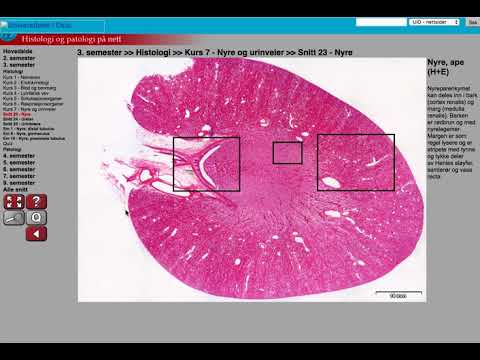The height and width of the screenshot is (360, 480).
Task: Click the Søk button in the top bar
Action: (472, 22)
